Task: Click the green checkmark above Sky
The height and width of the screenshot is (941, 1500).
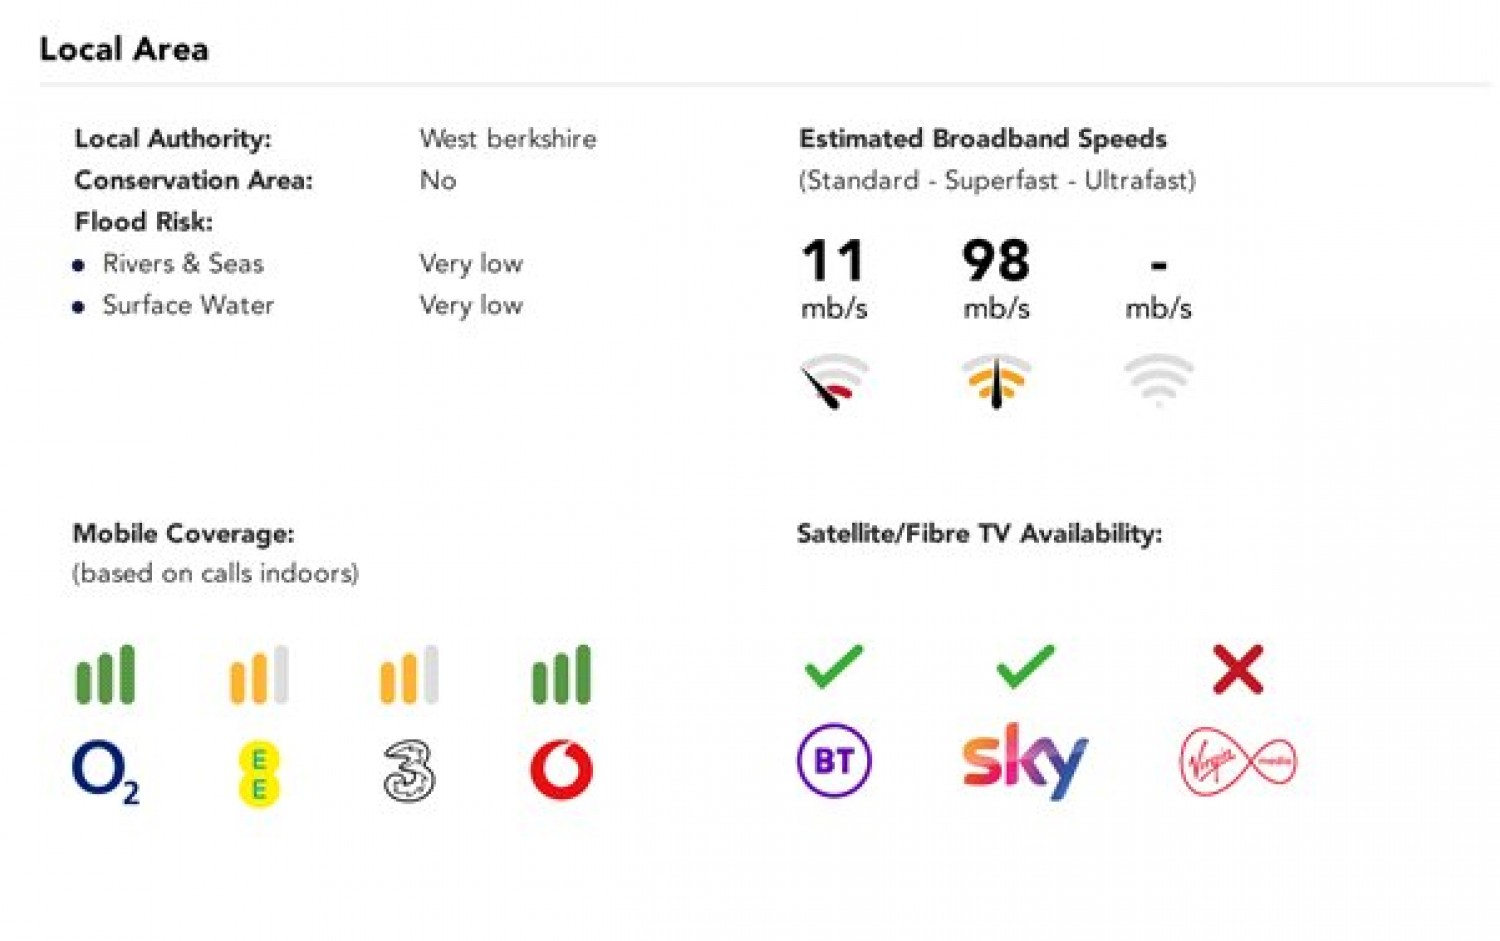Action: (x=1025, y=667)
